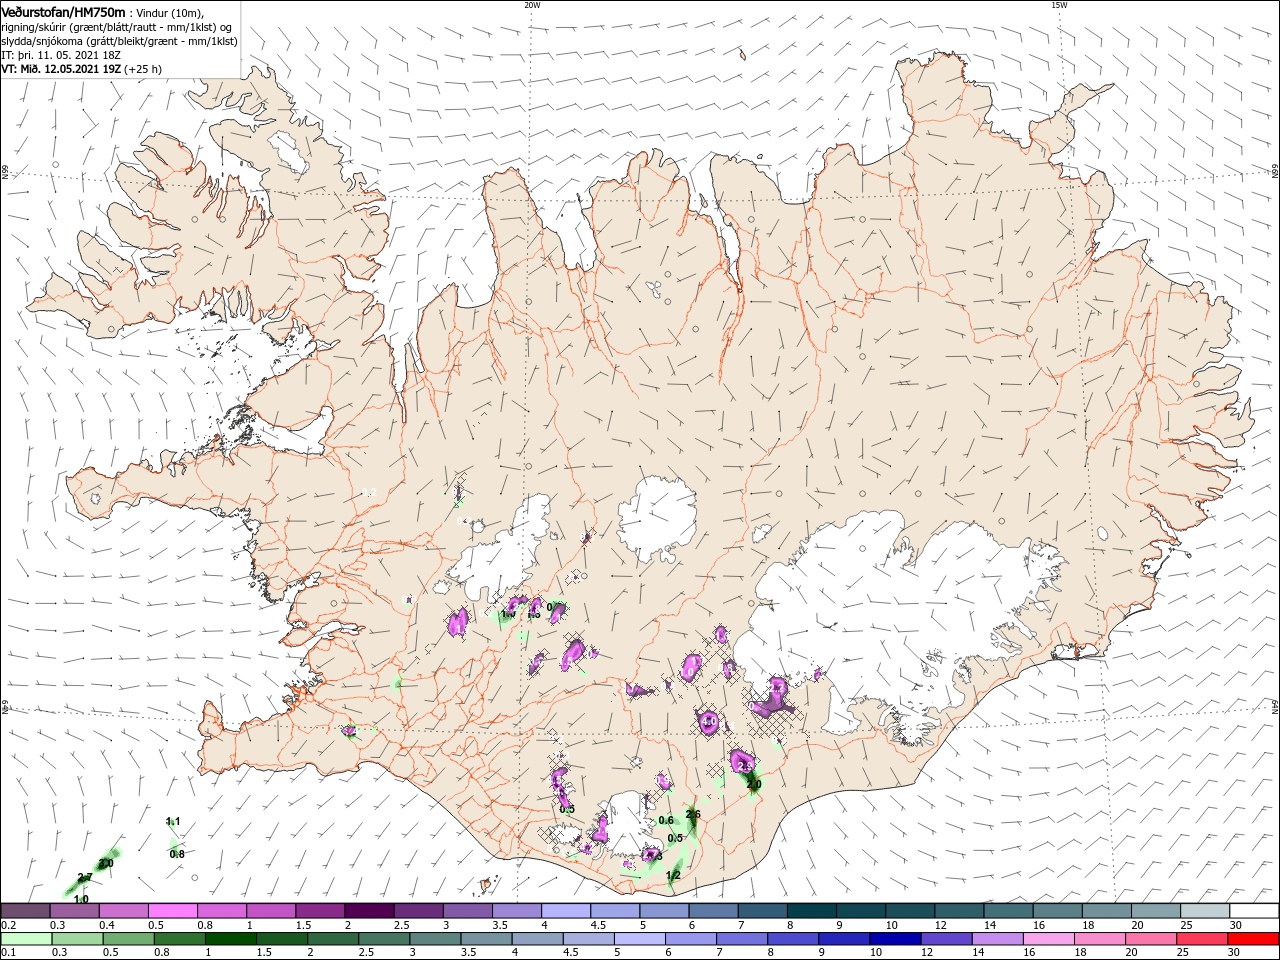The height and width of the screenshot is (960, 1280).
Task: Select the violet rain swatch between 12 and 14
Action: pos(946,939)
